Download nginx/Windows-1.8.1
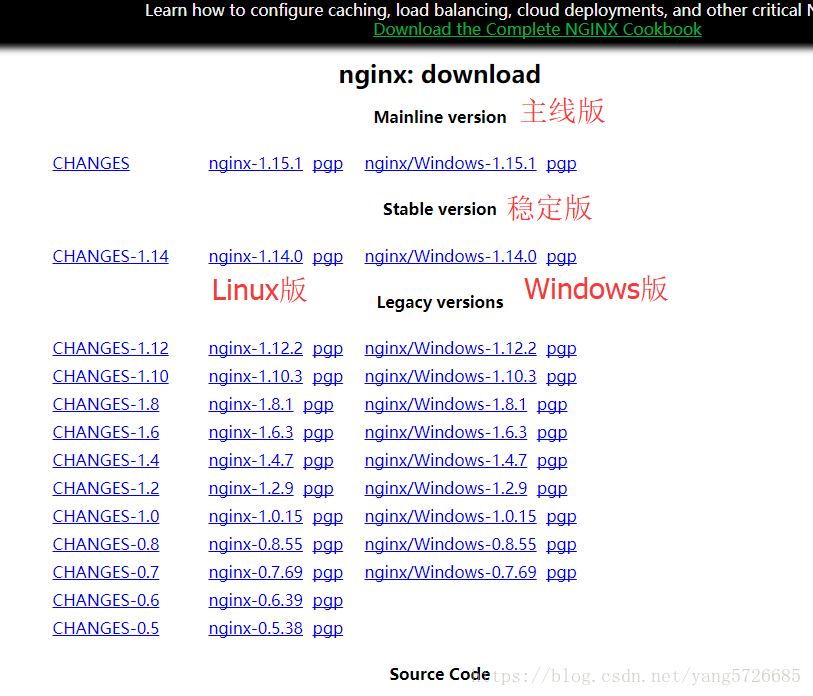 point(446,405)
